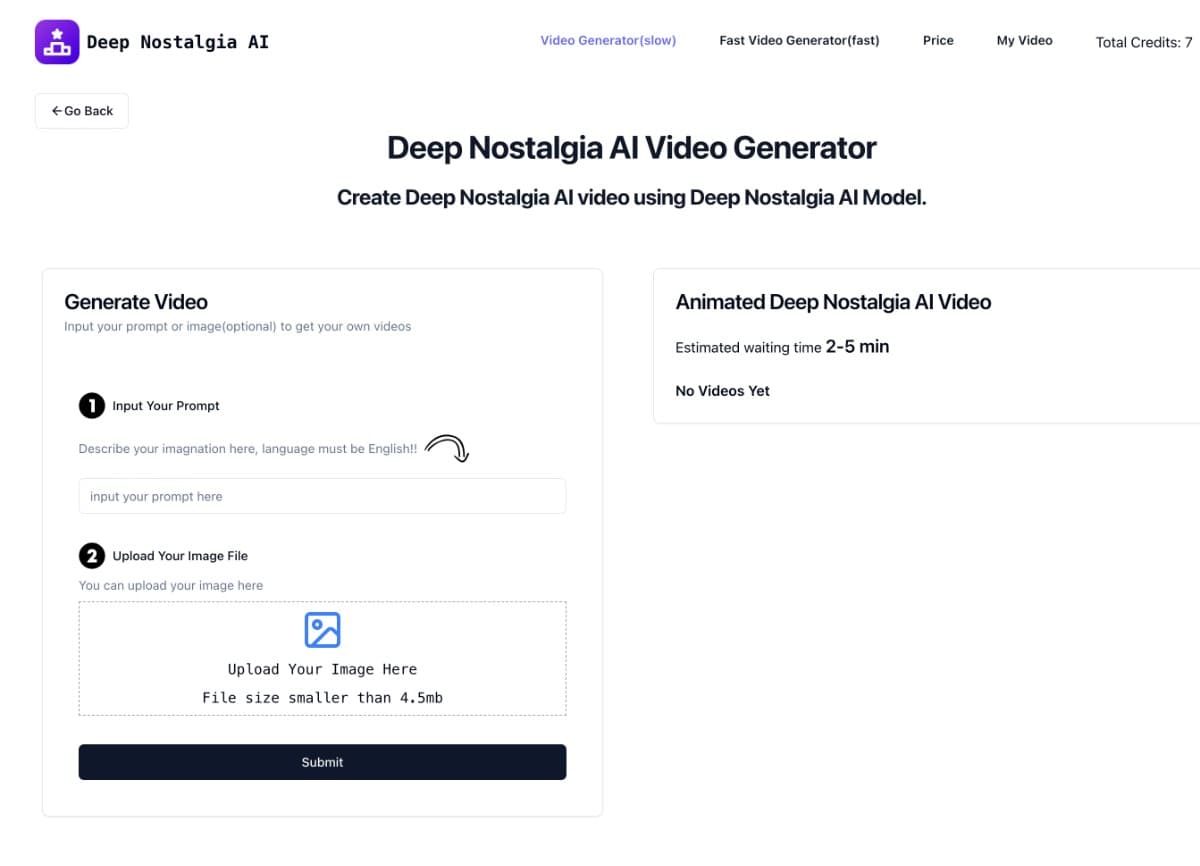Click the image upload picture icon

click(322, 630)
